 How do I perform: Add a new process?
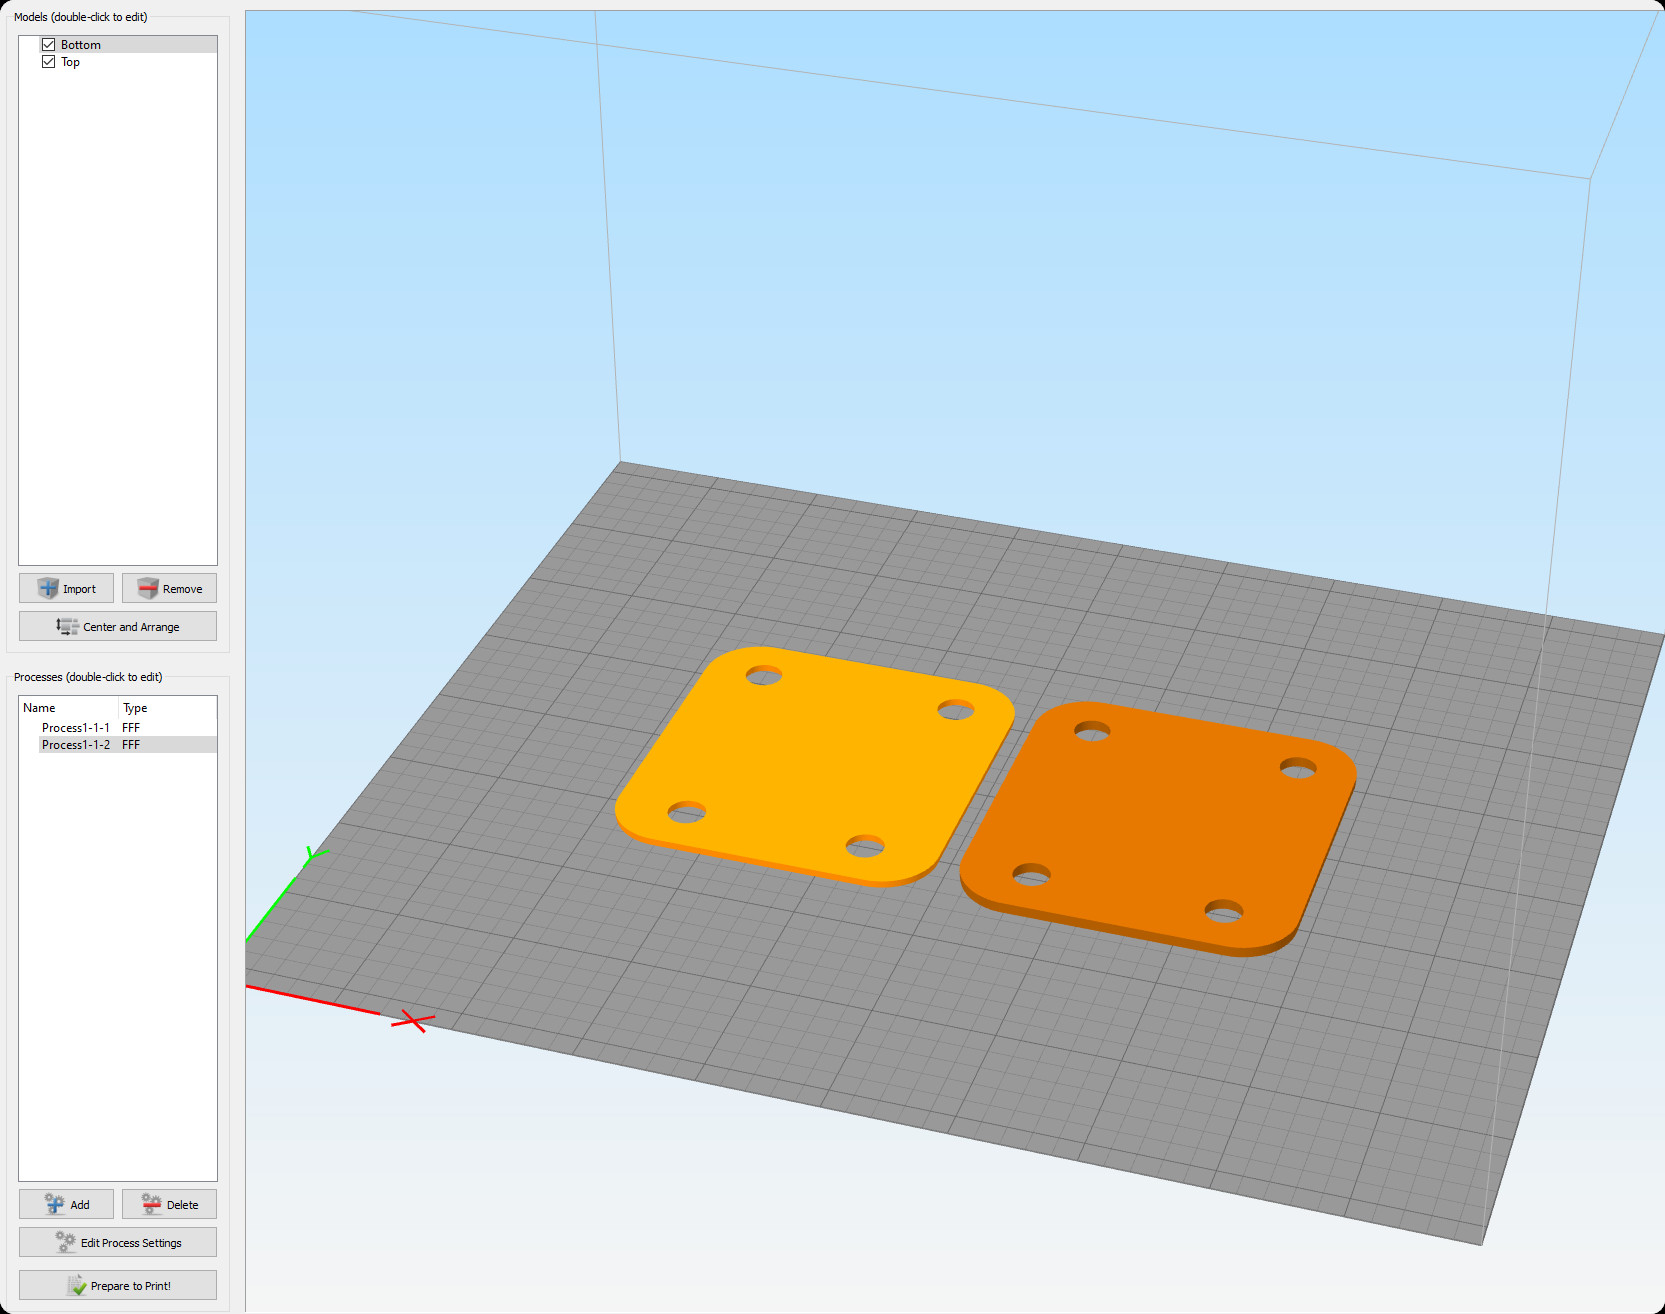pos(66,1204)
